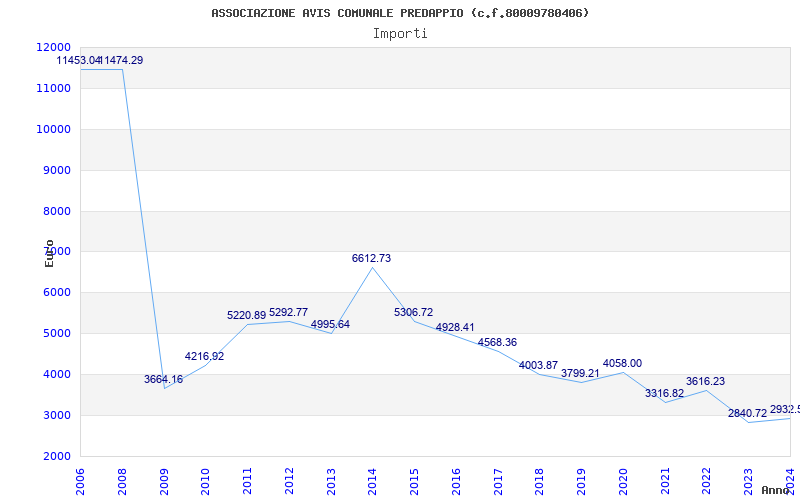Select the data label 4216.92
This screenshot has width=800, height=500.
(205, 356)
